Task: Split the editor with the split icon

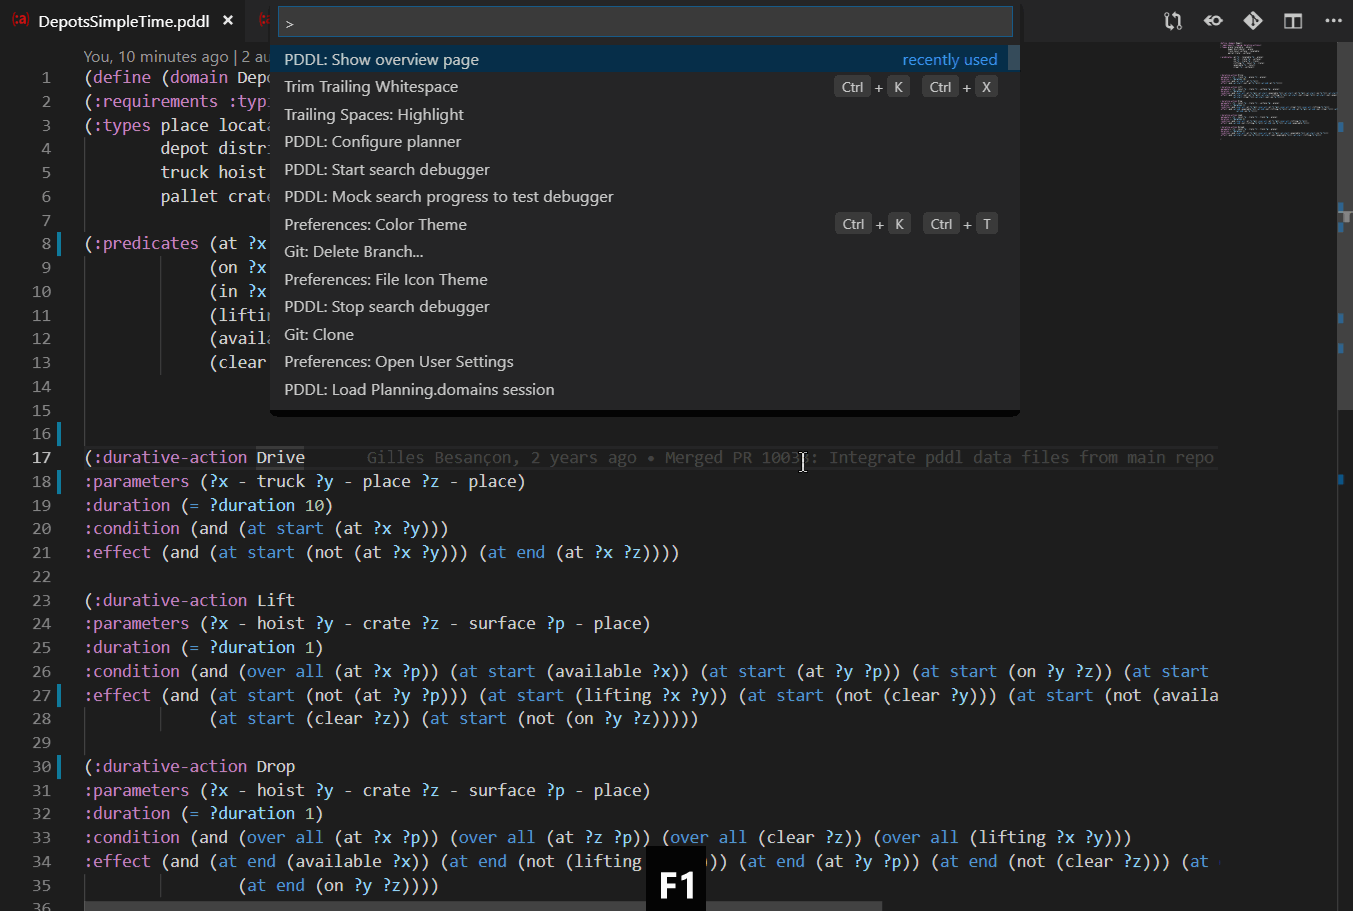Action: tap(1293, 20)
